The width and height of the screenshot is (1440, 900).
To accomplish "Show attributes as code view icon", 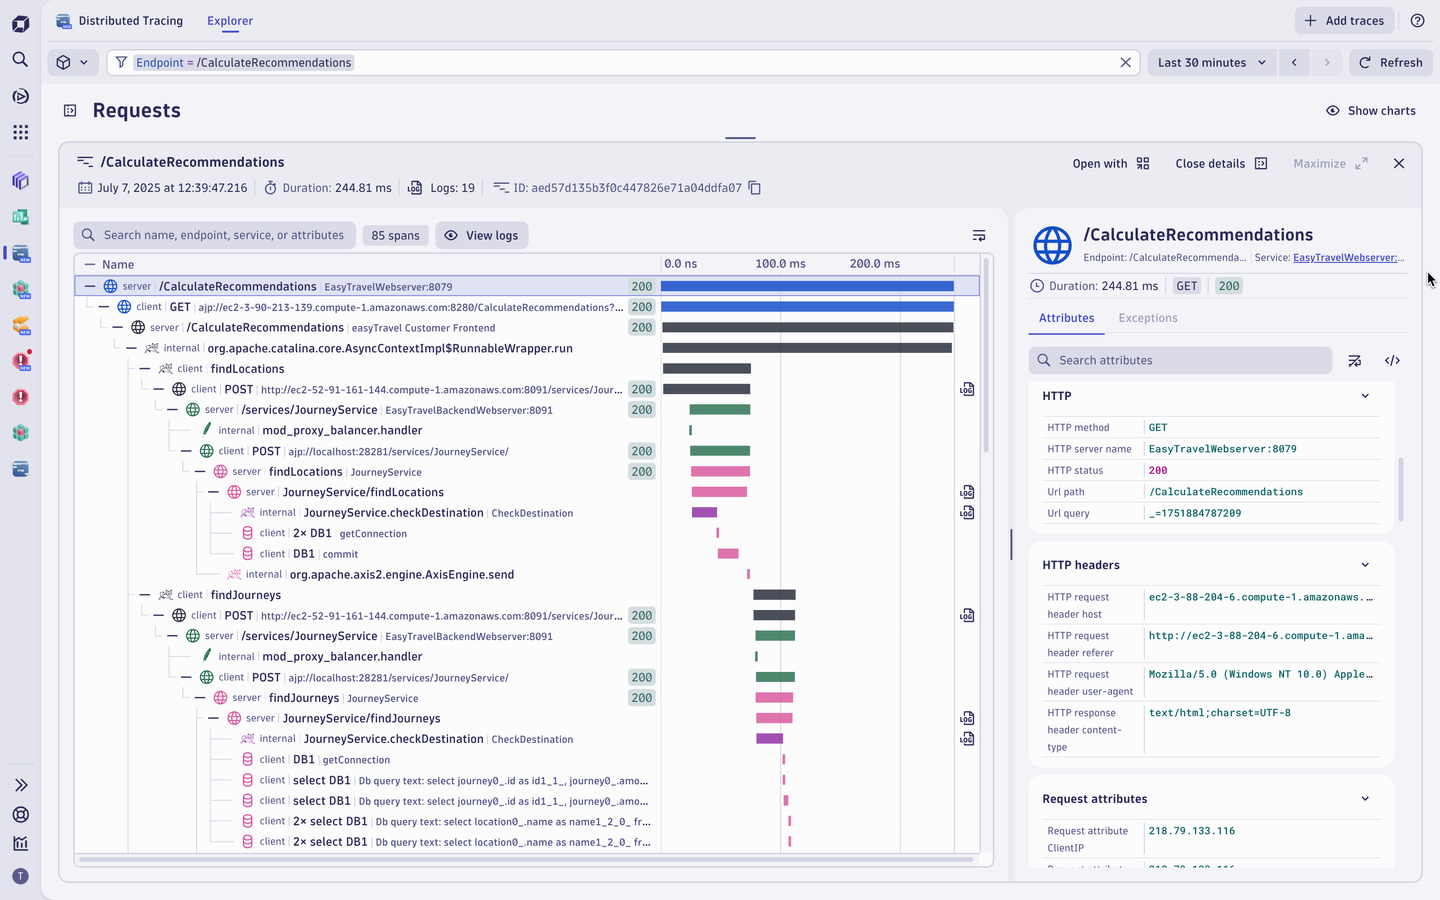I will (x=1392, y=361).
